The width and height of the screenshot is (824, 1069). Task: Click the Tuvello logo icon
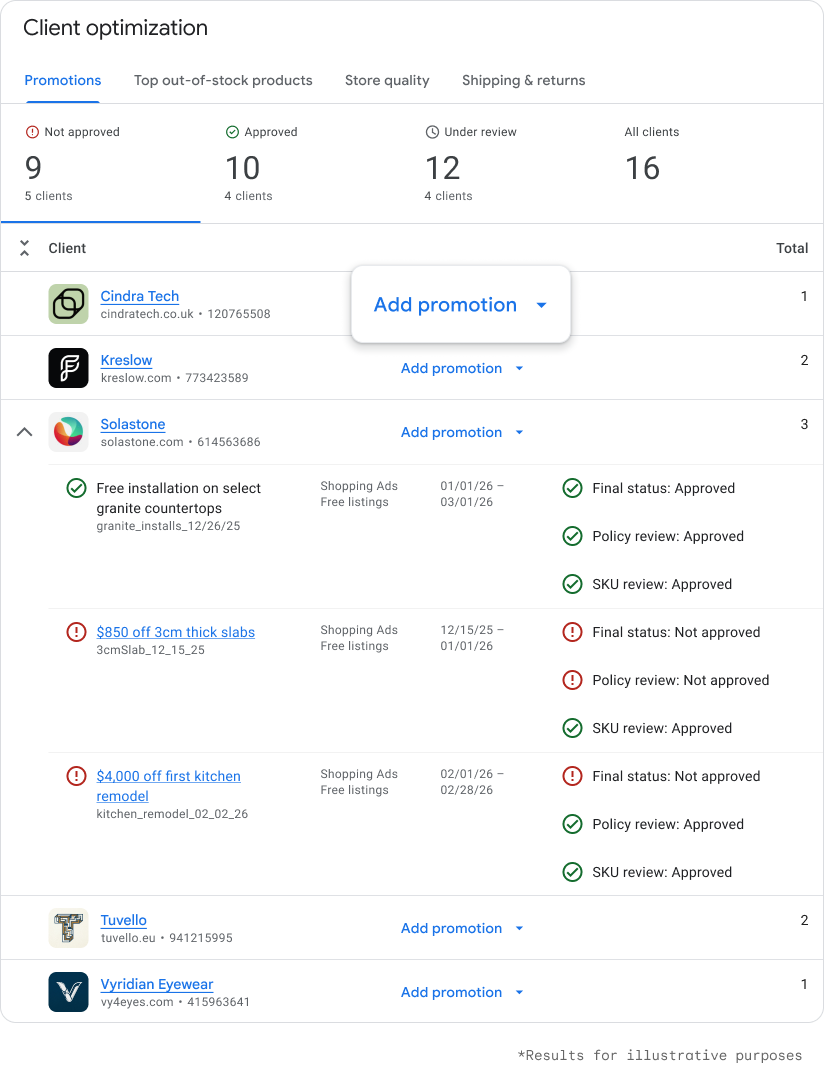[68, 928]
